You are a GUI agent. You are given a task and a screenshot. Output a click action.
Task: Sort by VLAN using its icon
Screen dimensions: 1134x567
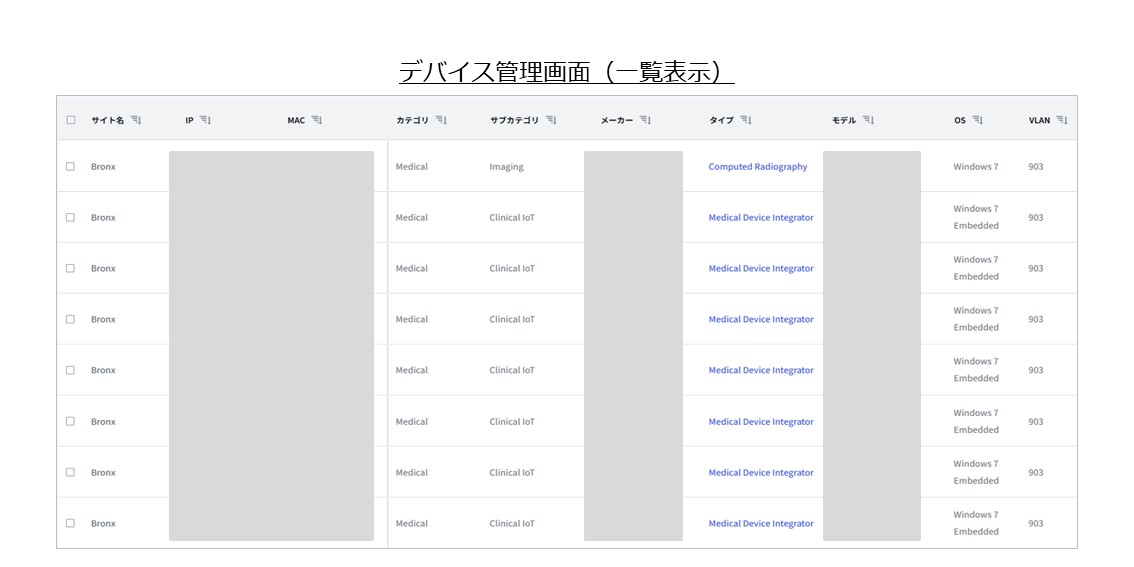1062,120
